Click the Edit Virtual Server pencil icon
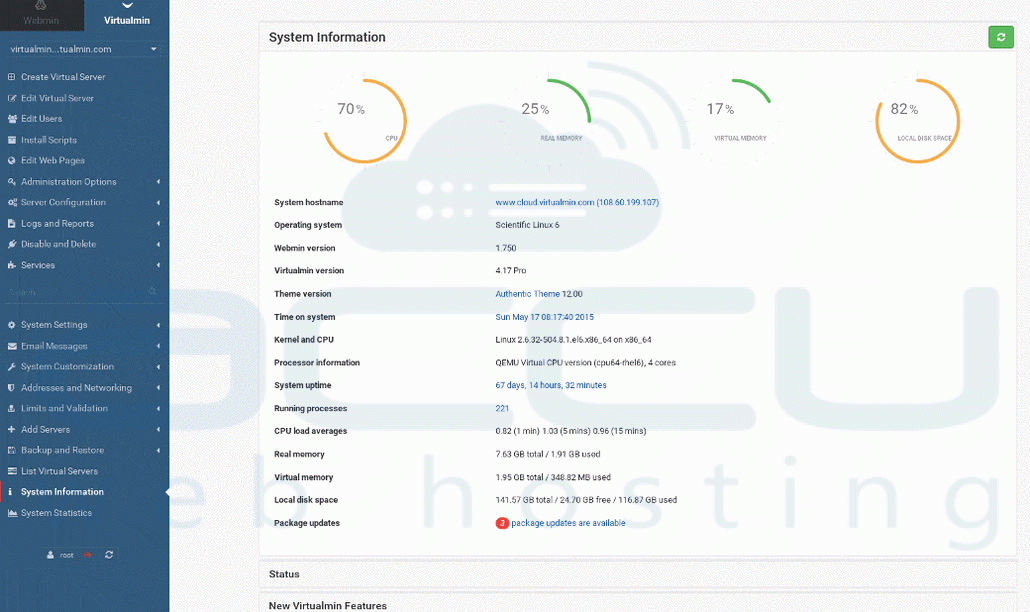Screen dimensions: 1030x612 [11, 98]
